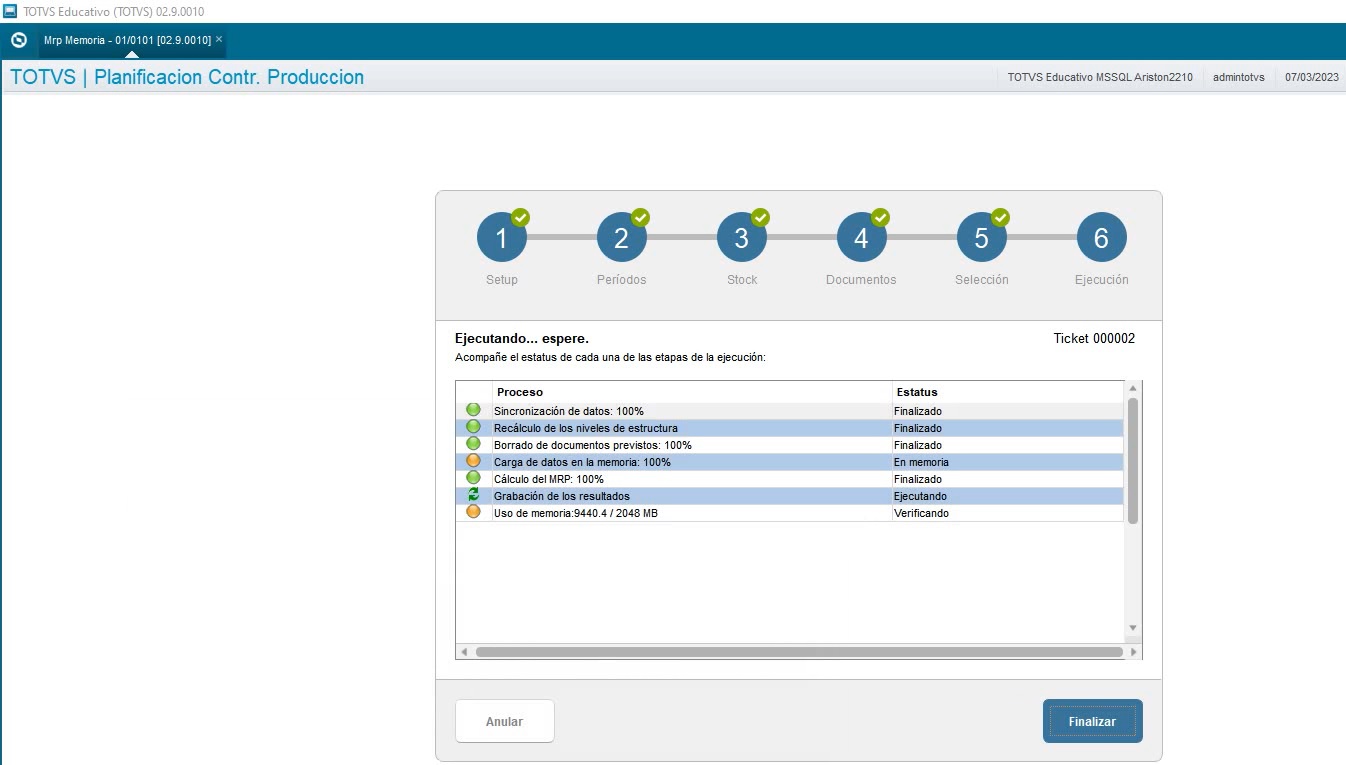Select row 'Carga de datos en la memoria: 100%'
This screenshot has width=1346, height=765.
790,462
